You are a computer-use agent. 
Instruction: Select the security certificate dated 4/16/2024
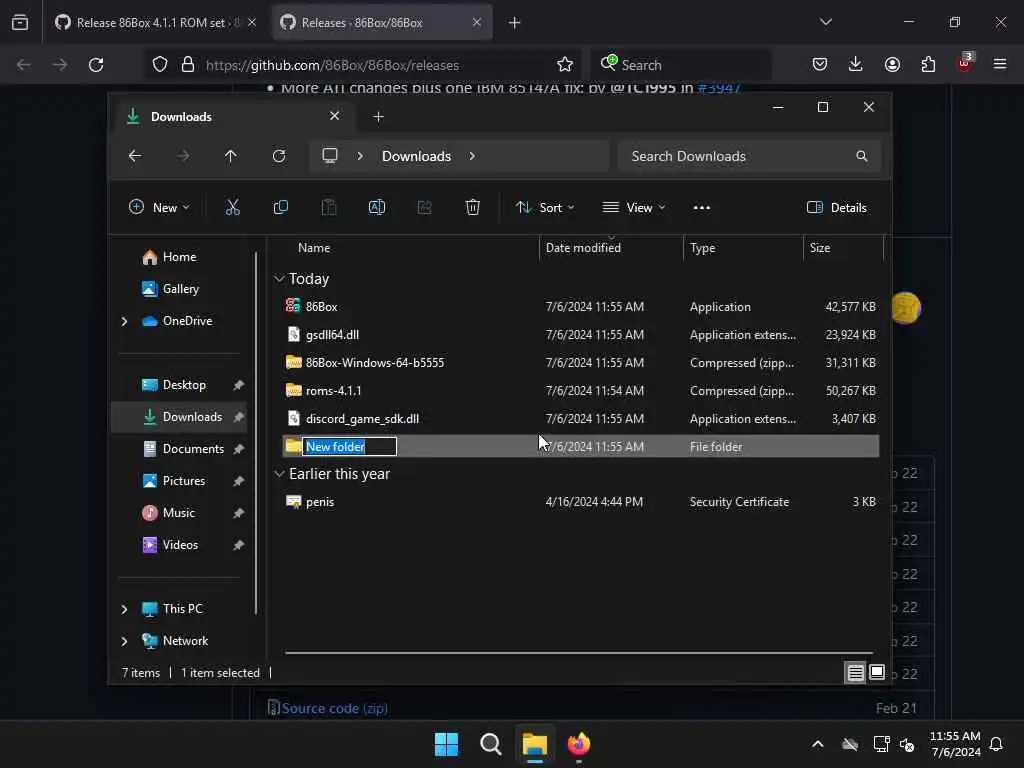coord(581,502)
